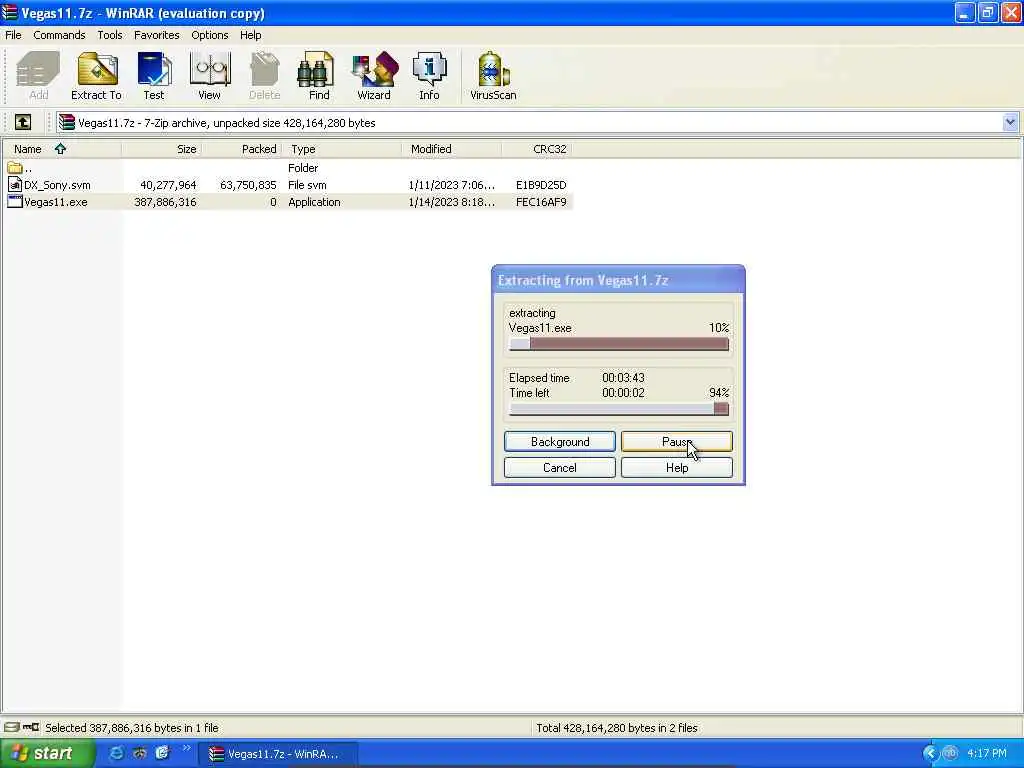This screenshot has height=768, width=1024.
Task: Open Internet Explorer from quick launch
Action: point(116,753)
